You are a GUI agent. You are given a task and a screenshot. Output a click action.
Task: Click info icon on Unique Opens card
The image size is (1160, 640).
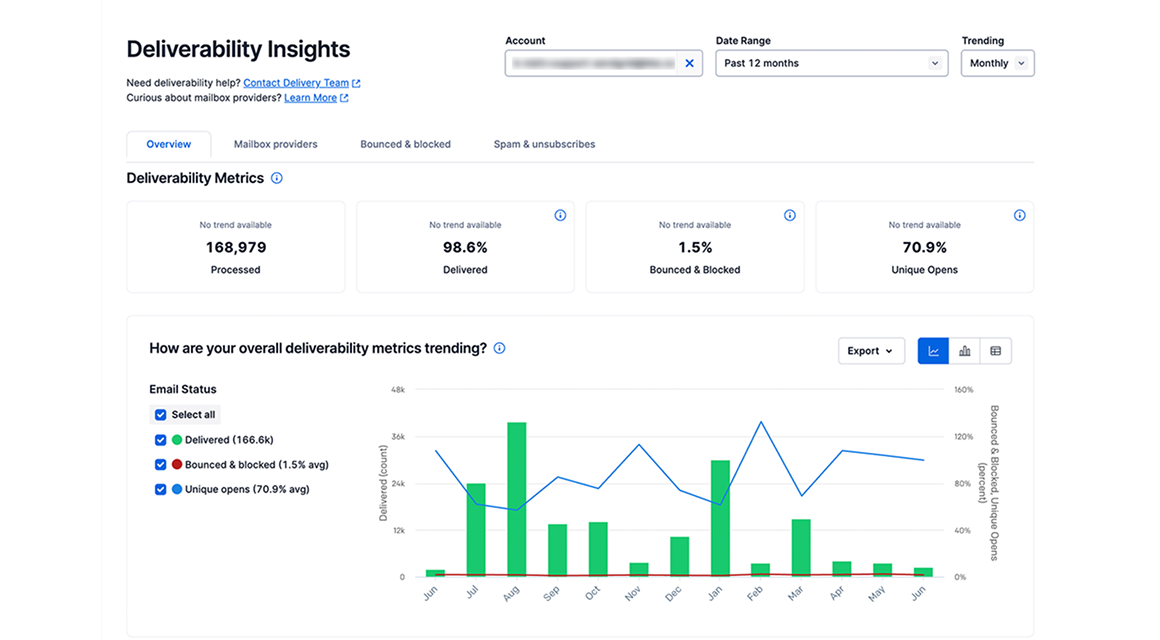pyautogui.click(x=1019, y=215)
